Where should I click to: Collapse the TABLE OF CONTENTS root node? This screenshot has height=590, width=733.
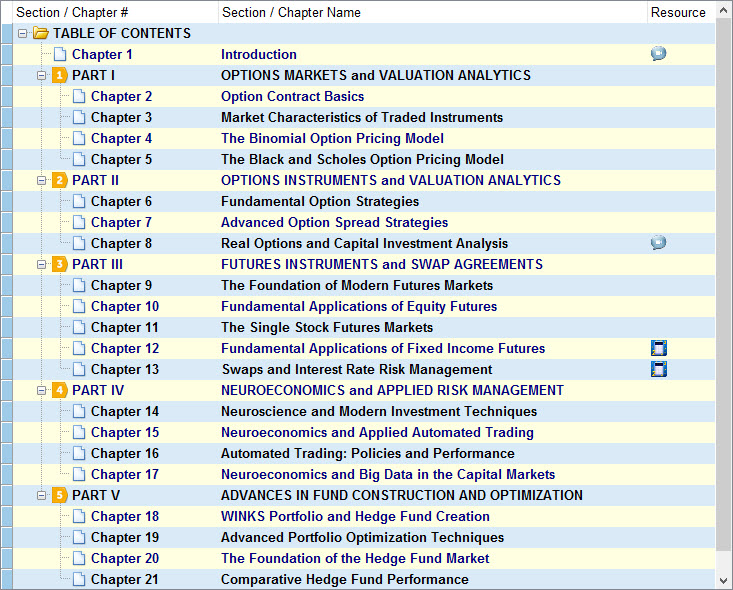click(23, 33)
